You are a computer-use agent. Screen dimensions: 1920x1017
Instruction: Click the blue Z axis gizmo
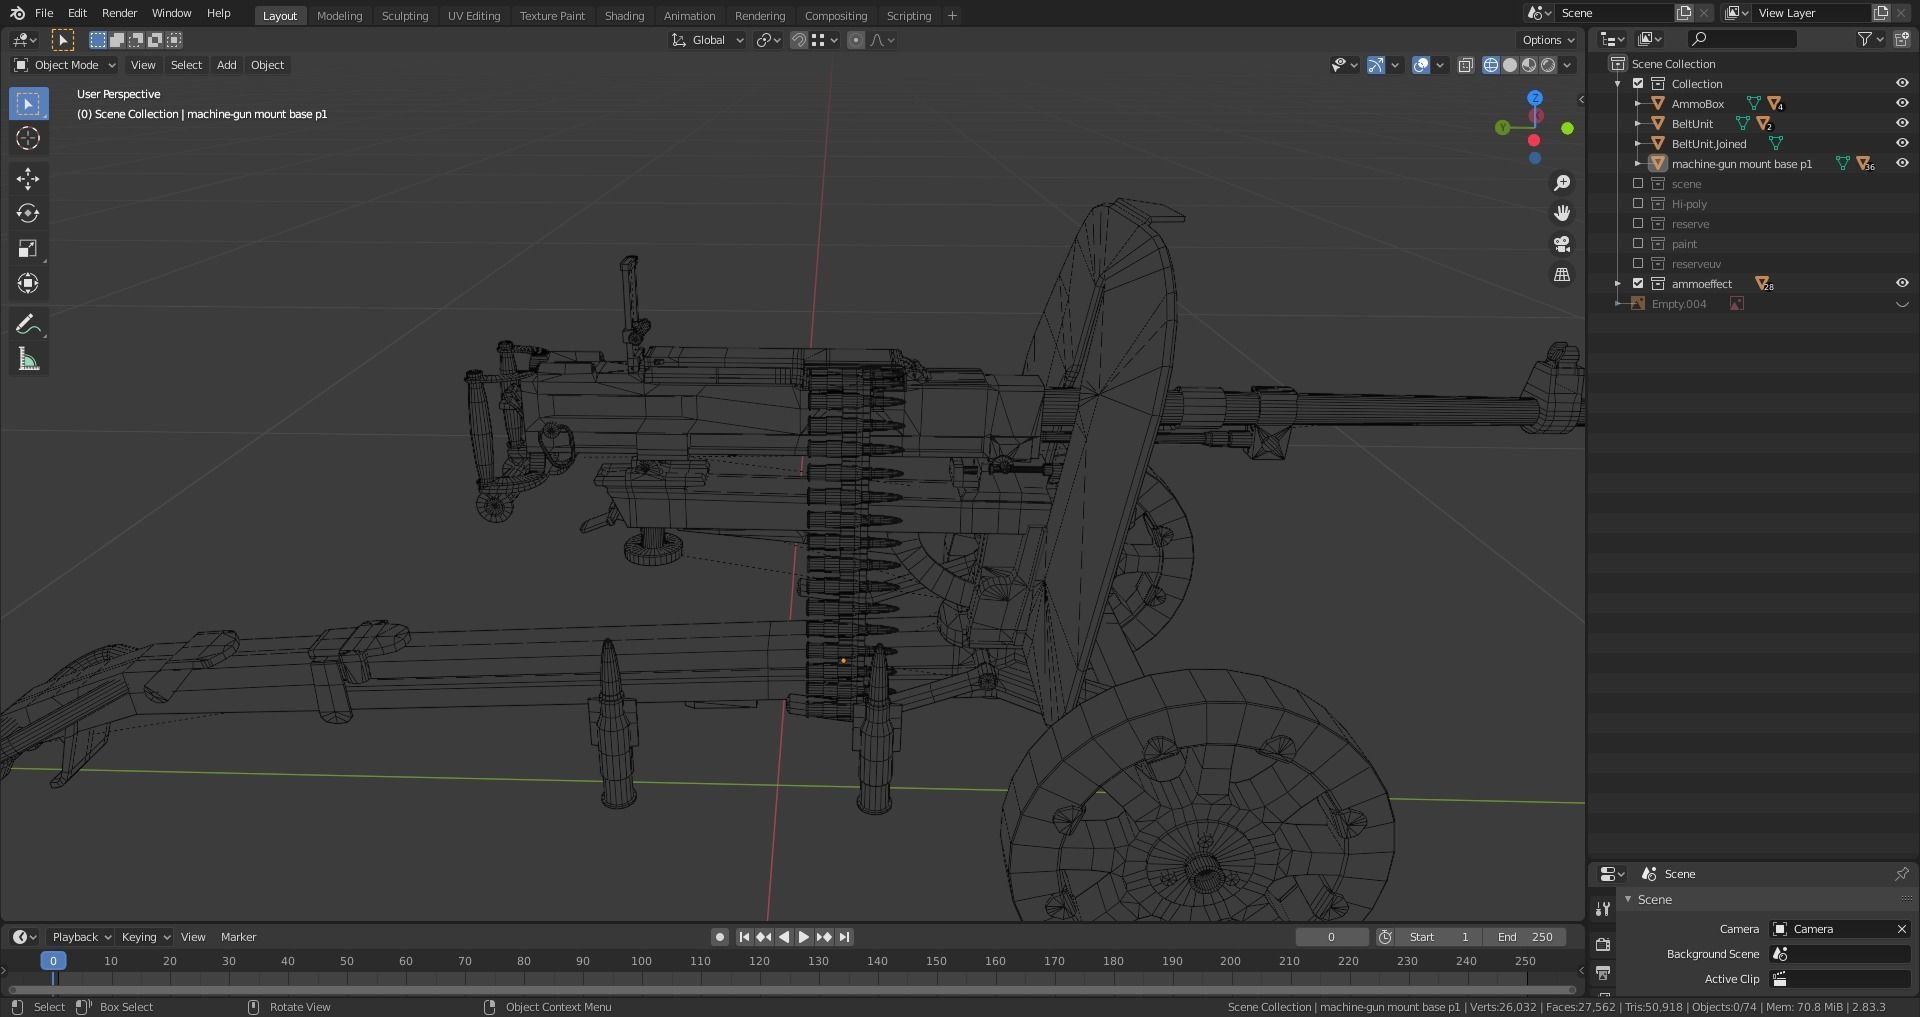[1534, 98]
